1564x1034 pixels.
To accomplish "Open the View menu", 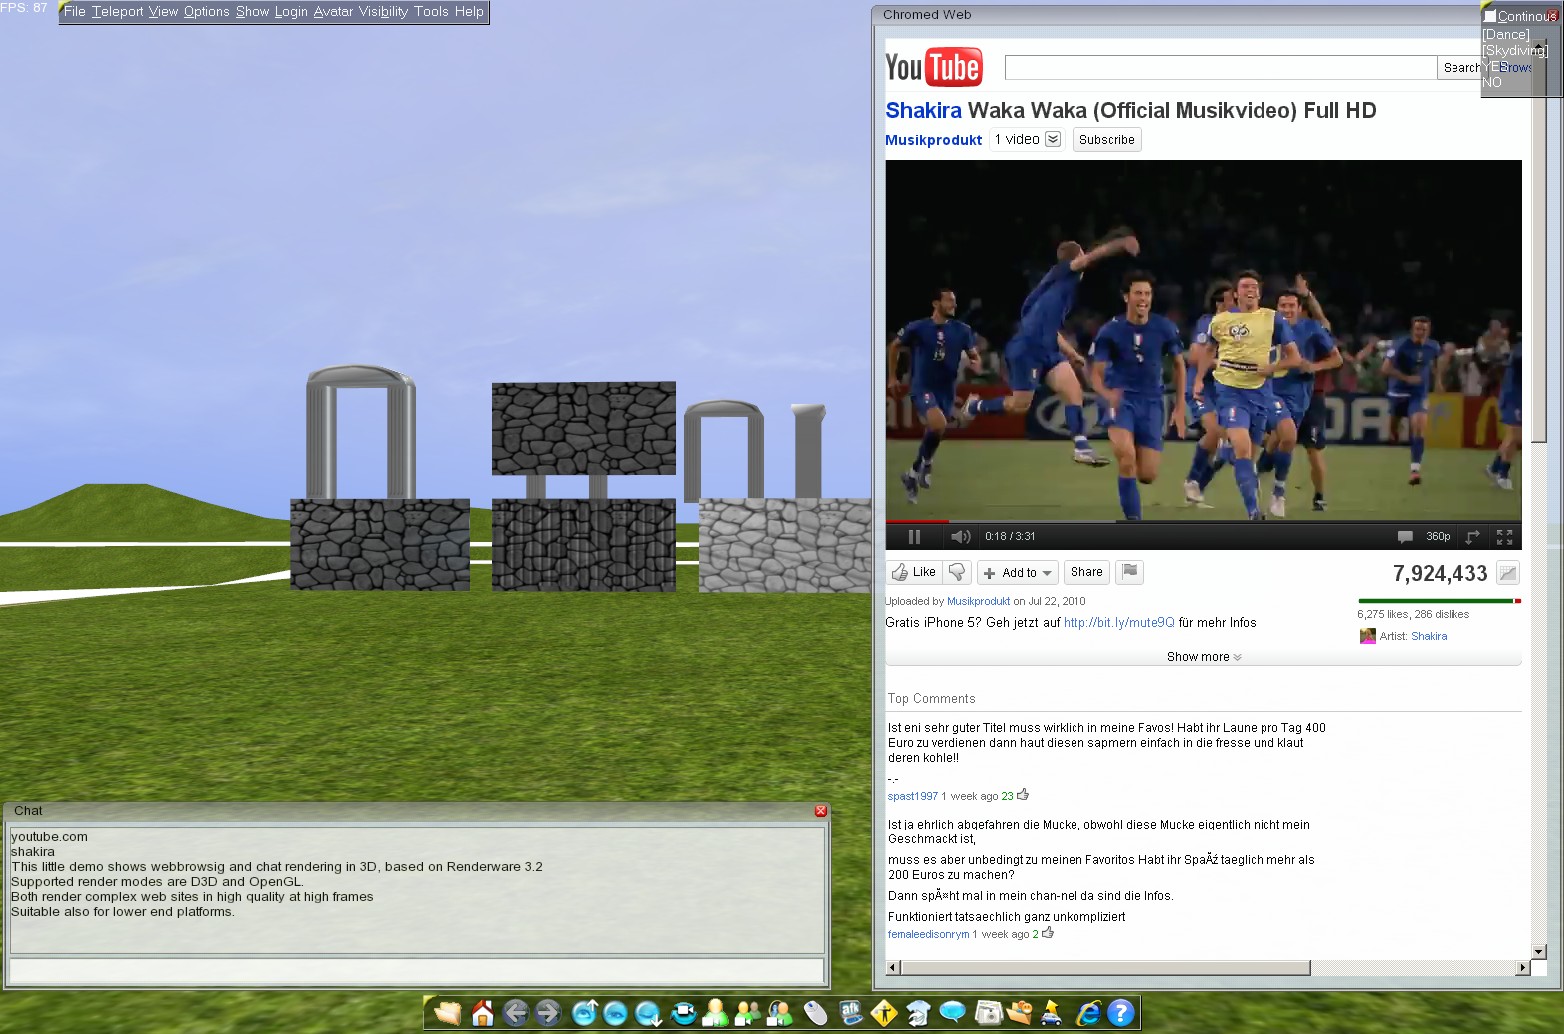I will coord(163,12).
